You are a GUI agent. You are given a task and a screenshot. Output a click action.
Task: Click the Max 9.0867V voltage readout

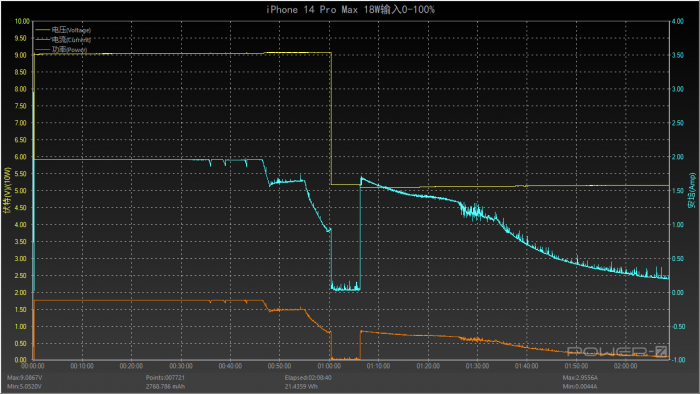25,378
